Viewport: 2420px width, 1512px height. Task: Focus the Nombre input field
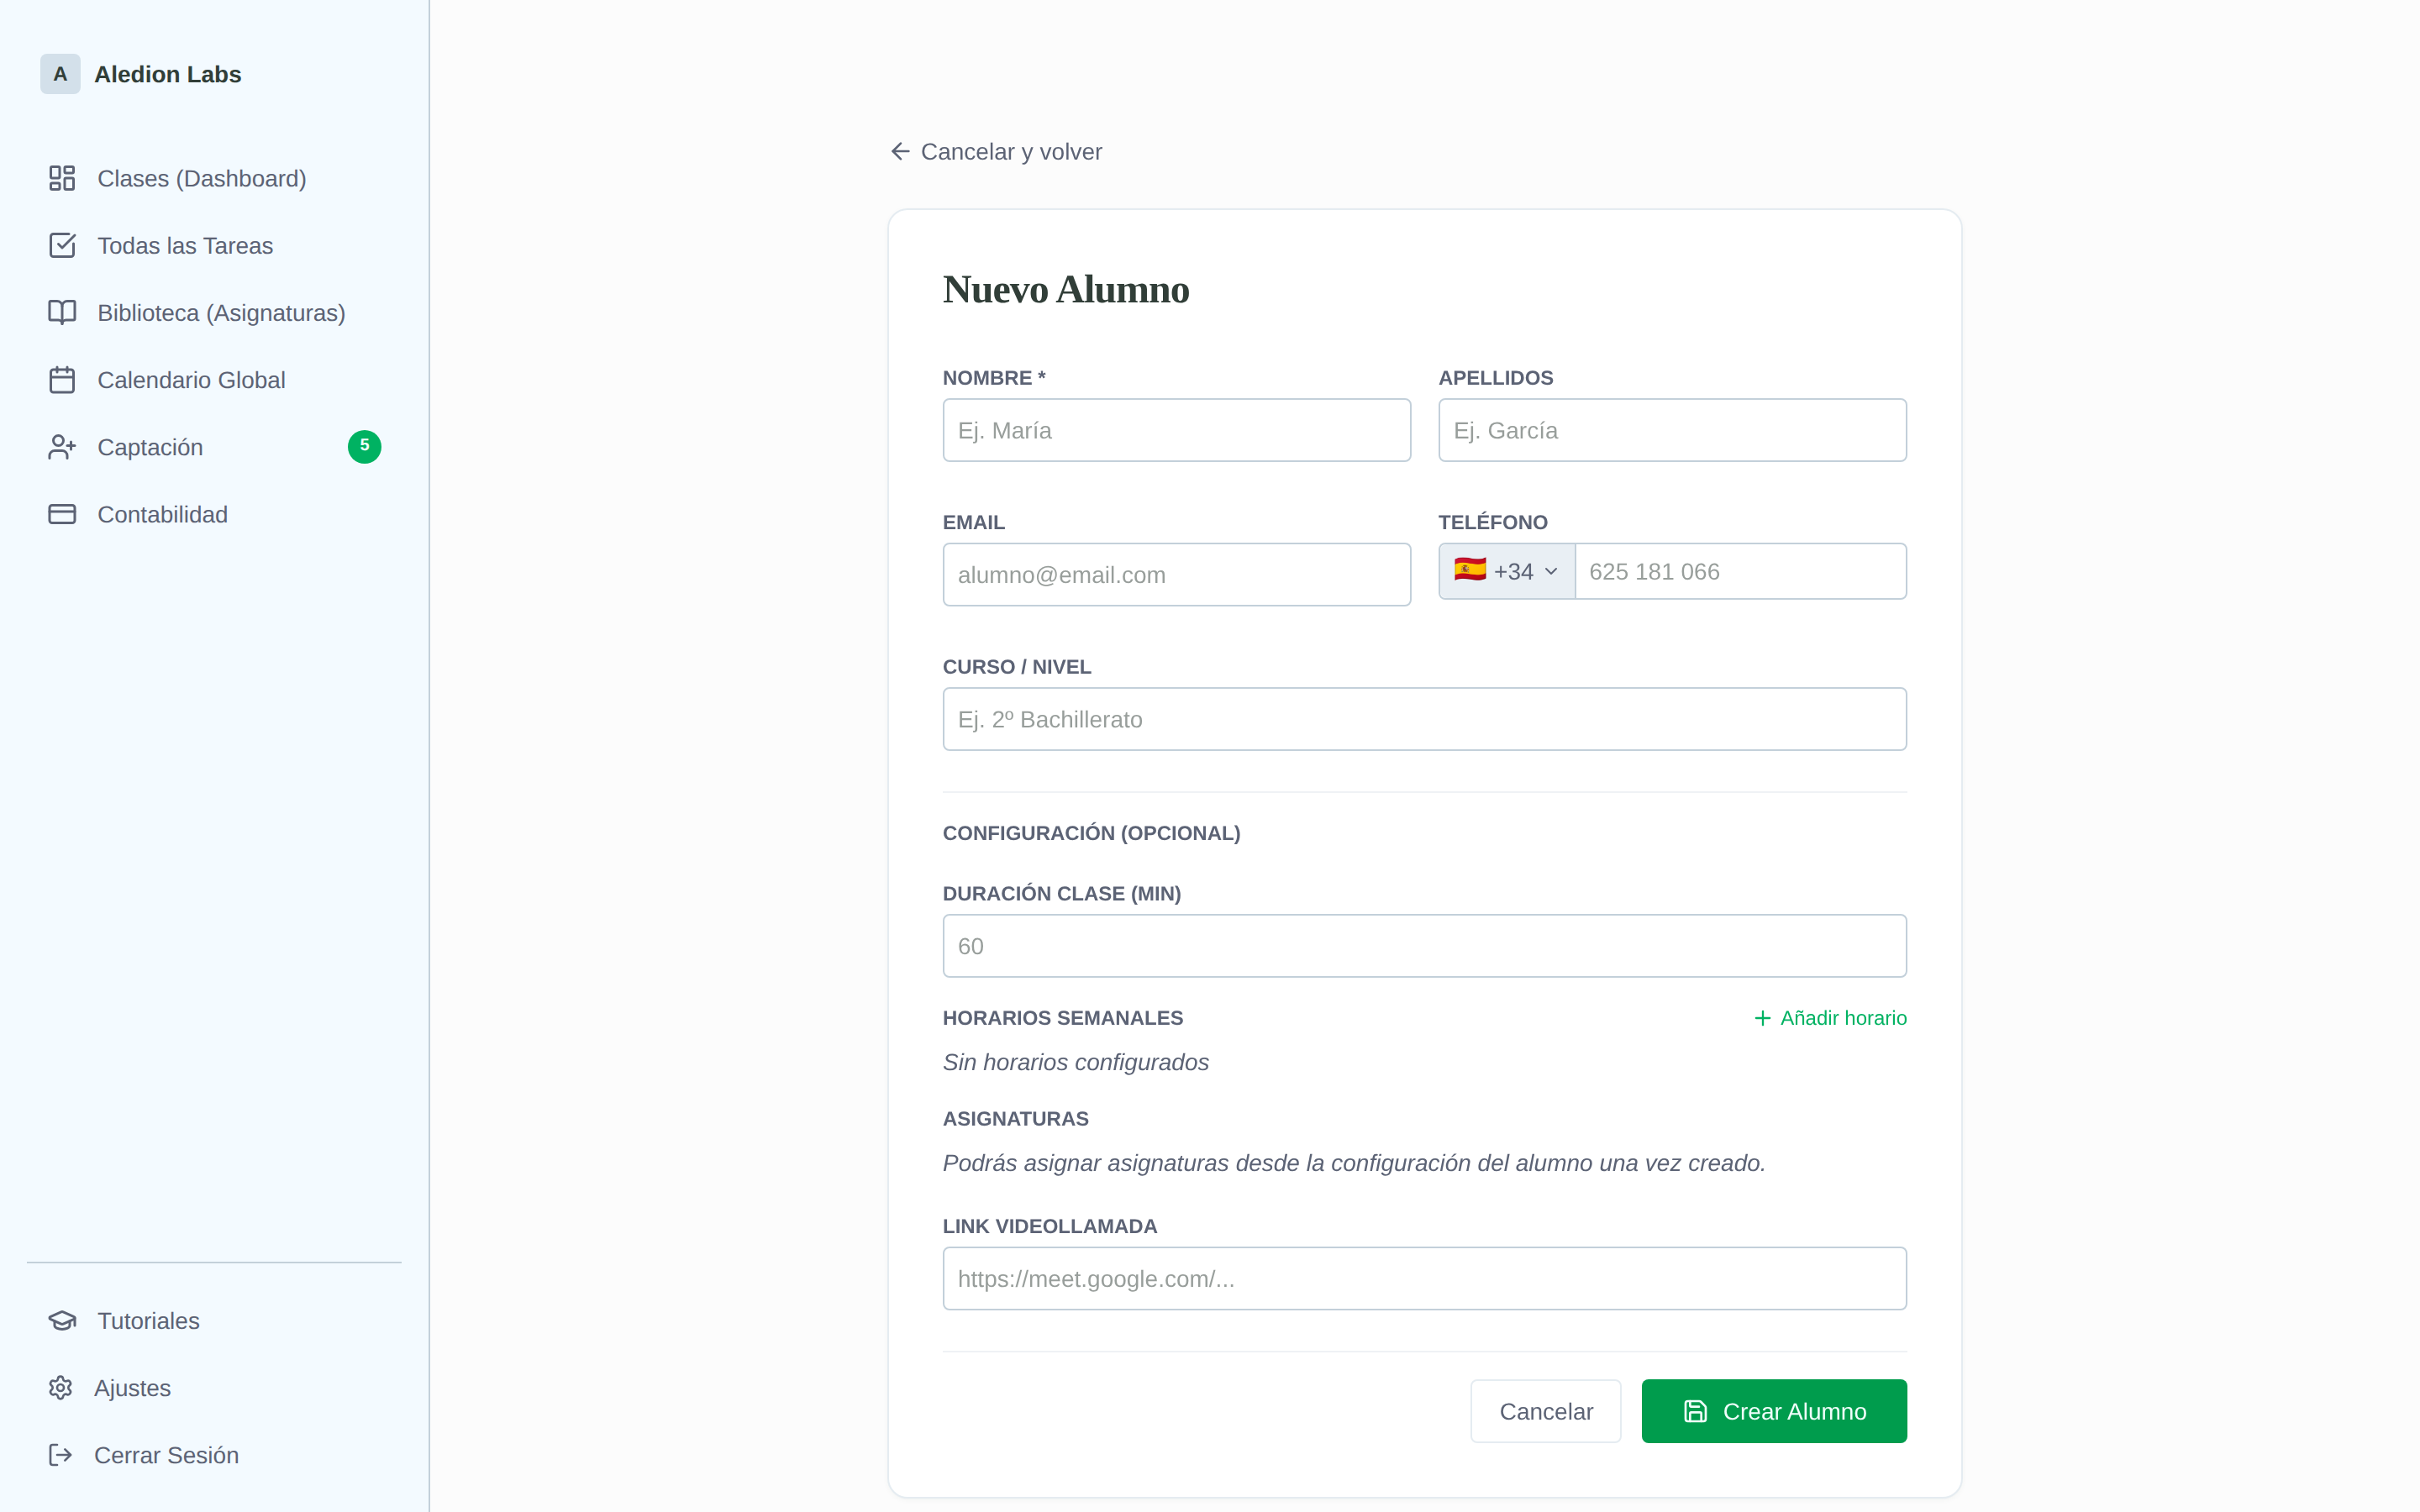pos(1176,430)
